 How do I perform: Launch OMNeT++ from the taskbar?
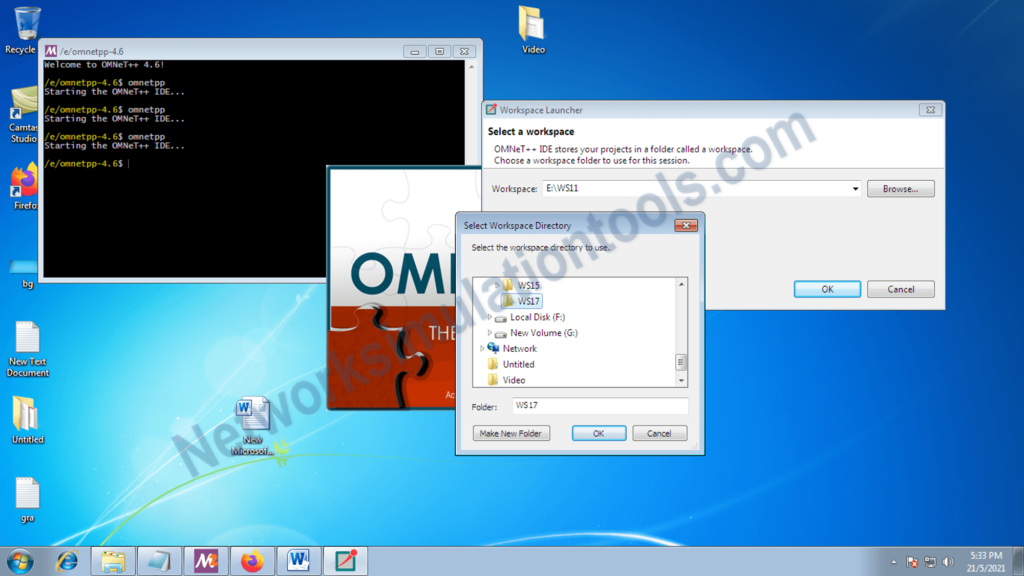coord(205,561)
